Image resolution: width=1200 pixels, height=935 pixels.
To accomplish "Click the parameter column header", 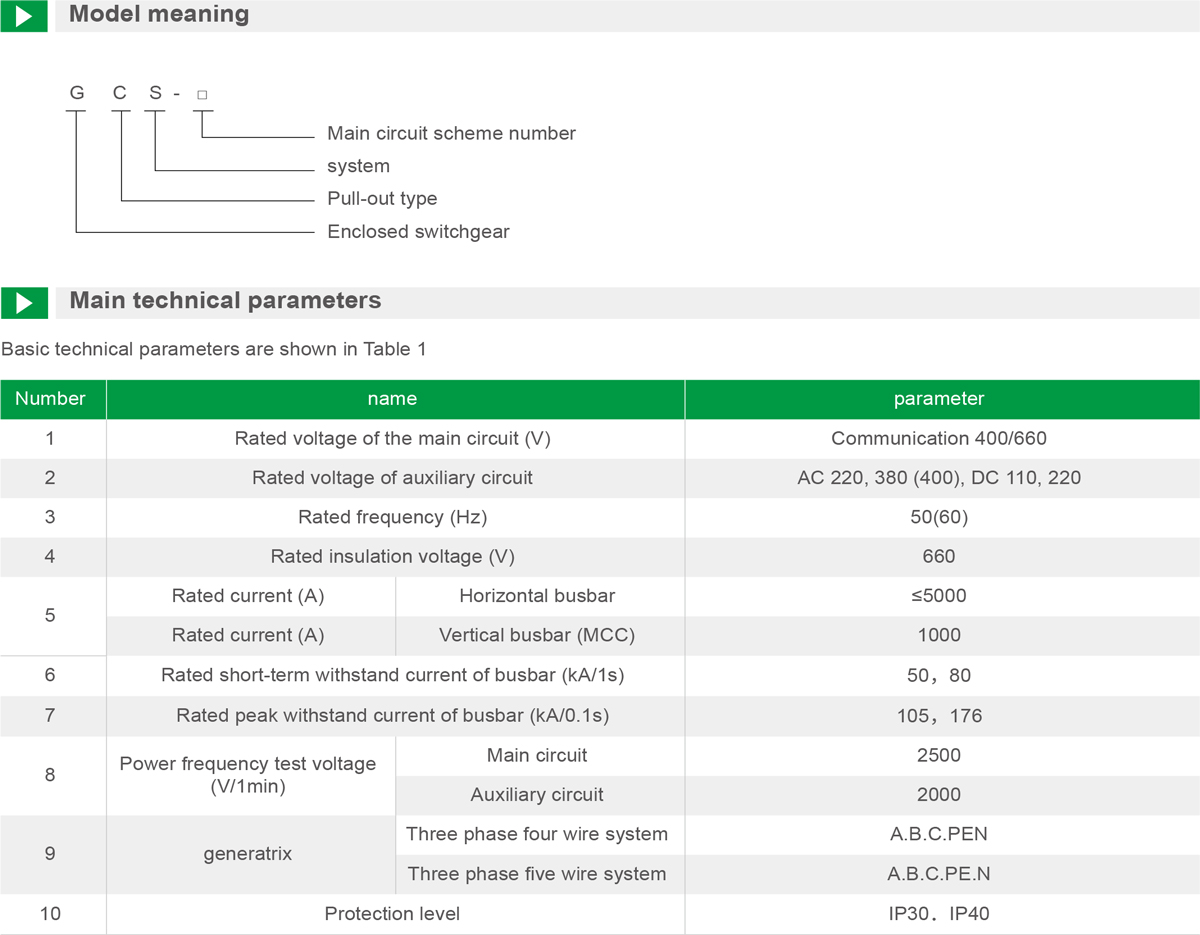I will click(x=939, y=399).
